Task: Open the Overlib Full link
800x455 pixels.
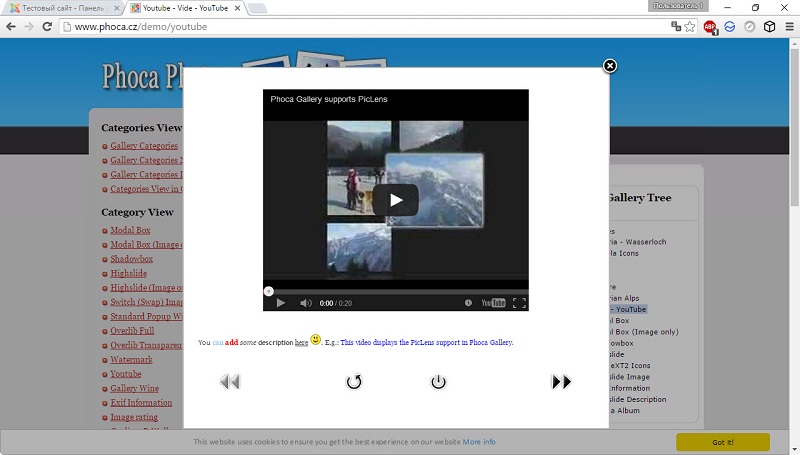Action: (132, 331)
